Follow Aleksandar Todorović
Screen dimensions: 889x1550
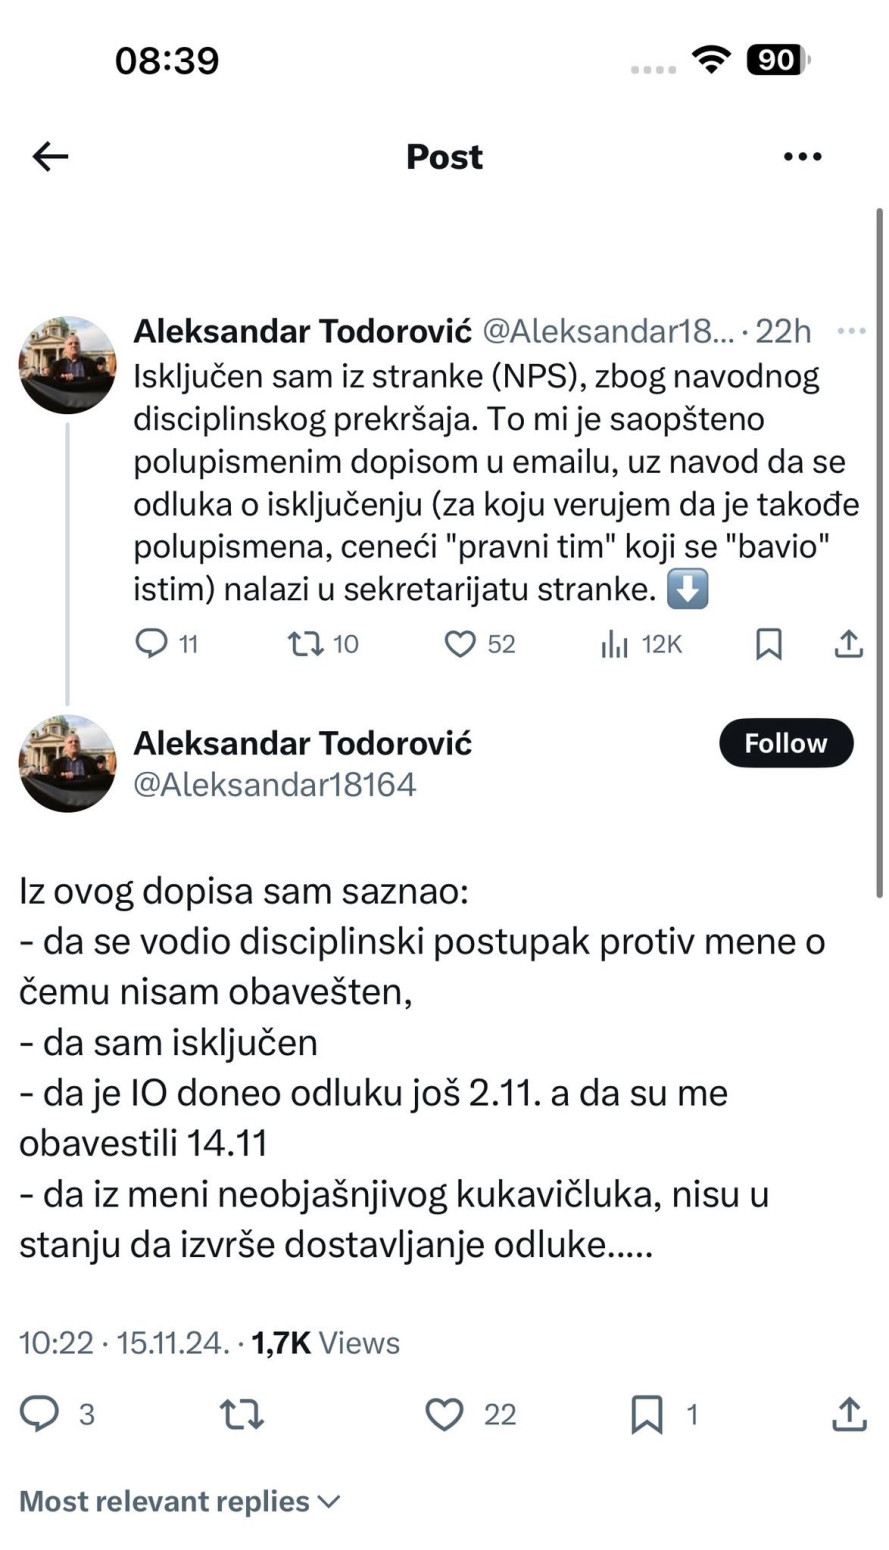pyautogui.click(x=786, y=743)
